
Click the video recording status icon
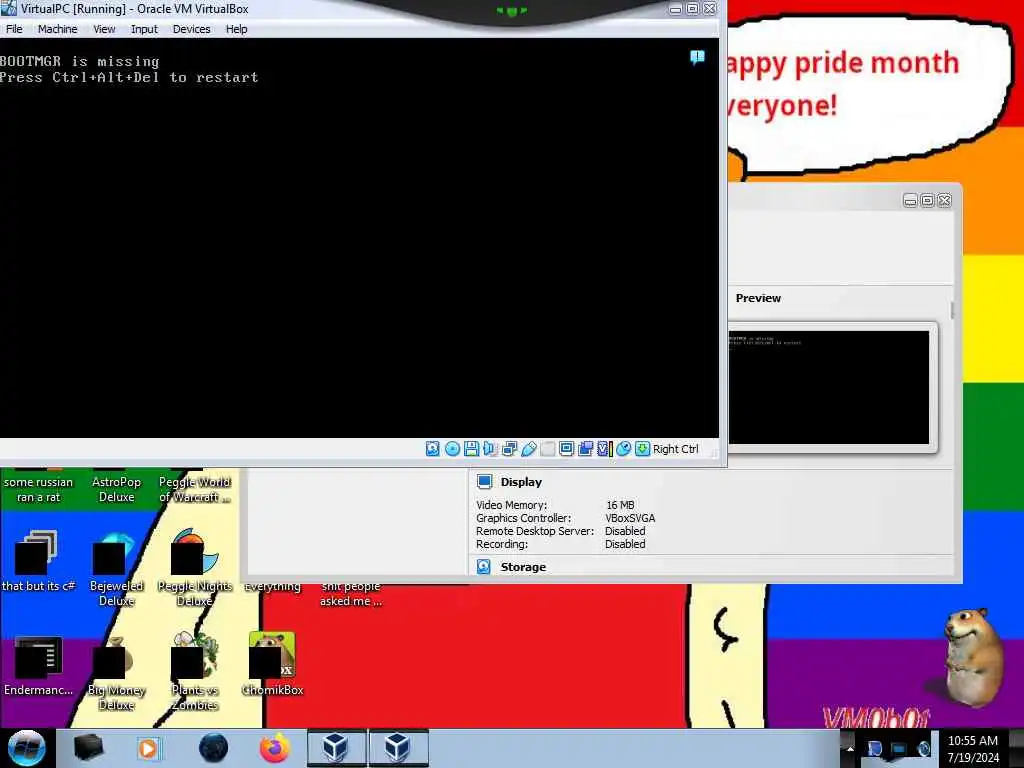coord(586,449)
